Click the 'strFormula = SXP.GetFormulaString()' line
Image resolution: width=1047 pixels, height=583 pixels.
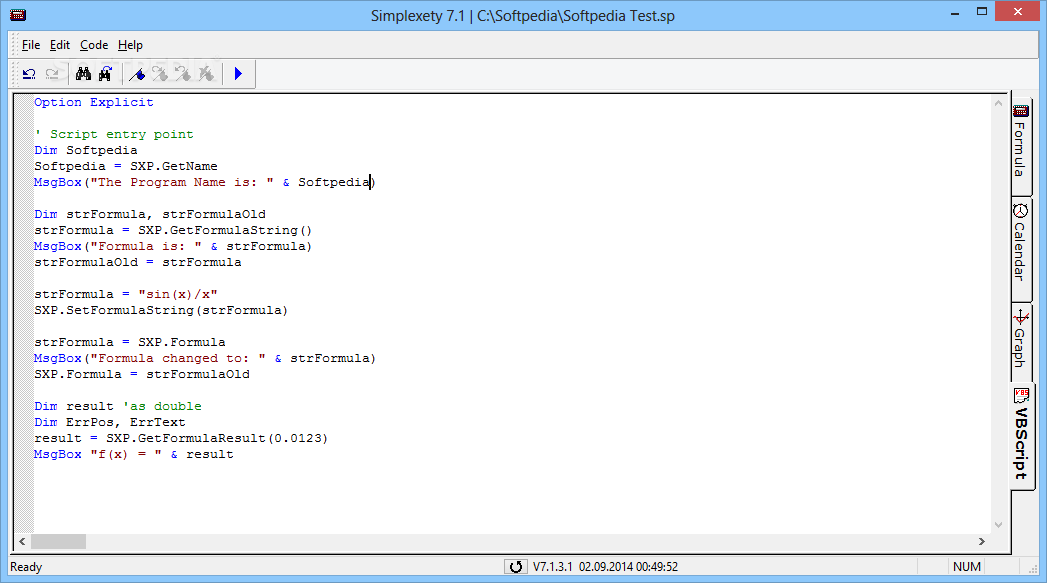173,230
